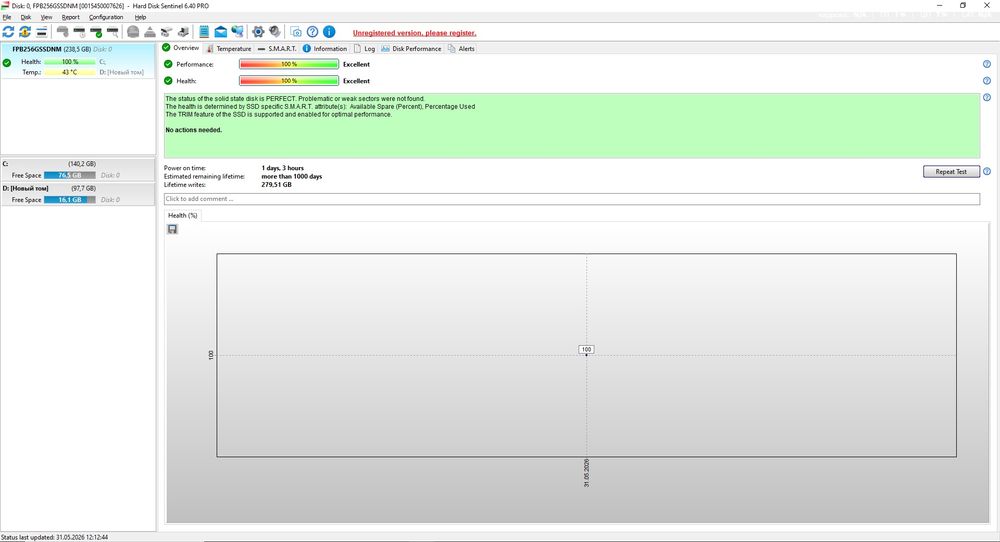This screenshot has width=1000, height=542.
Task: Click the help icon next to Repeat Test
Action: pos(987,172)
